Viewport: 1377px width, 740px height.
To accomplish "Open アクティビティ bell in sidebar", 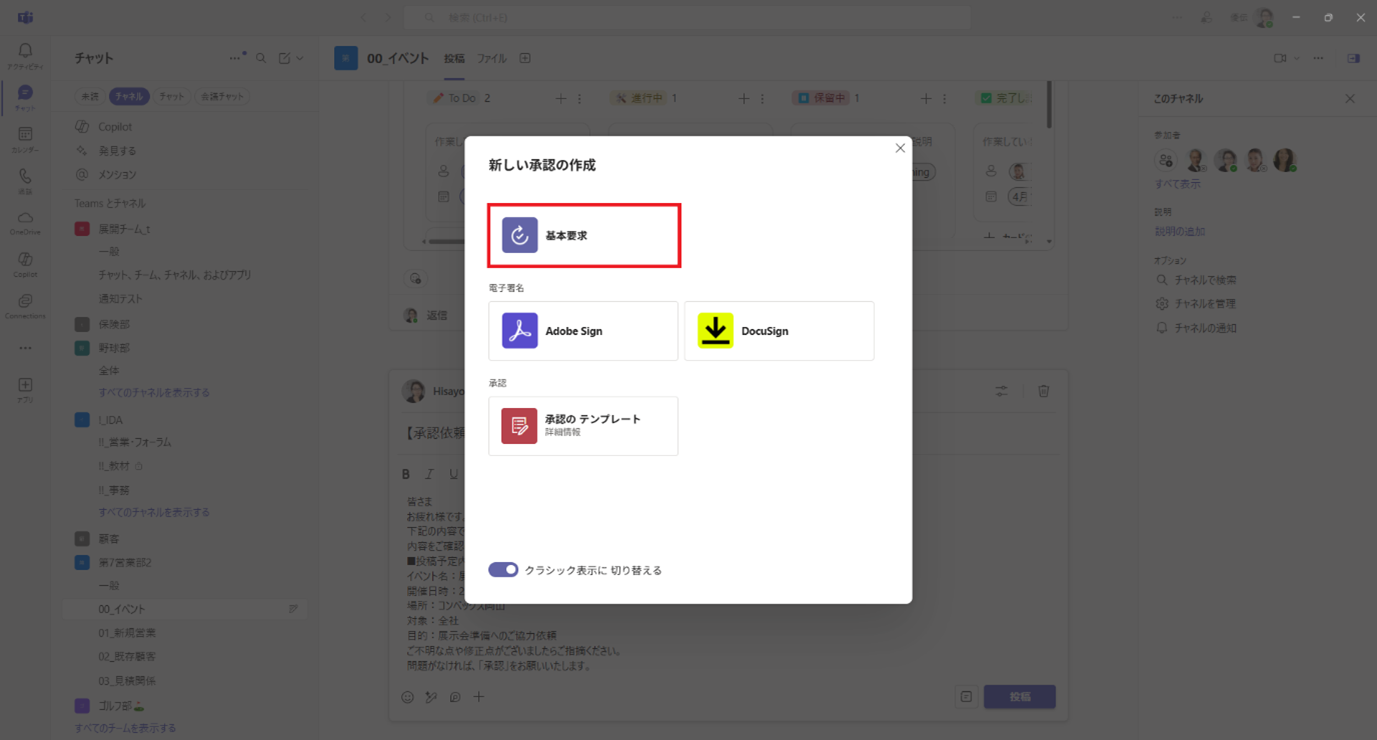I will tap(25, 56).
